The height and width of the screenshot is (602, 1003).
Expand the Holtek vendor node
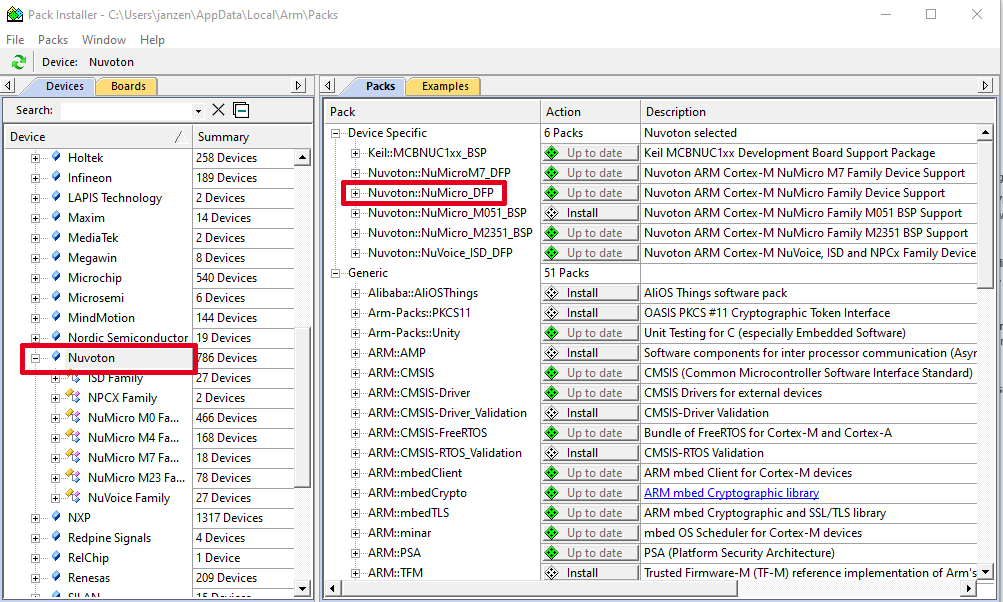coord(36,158)
